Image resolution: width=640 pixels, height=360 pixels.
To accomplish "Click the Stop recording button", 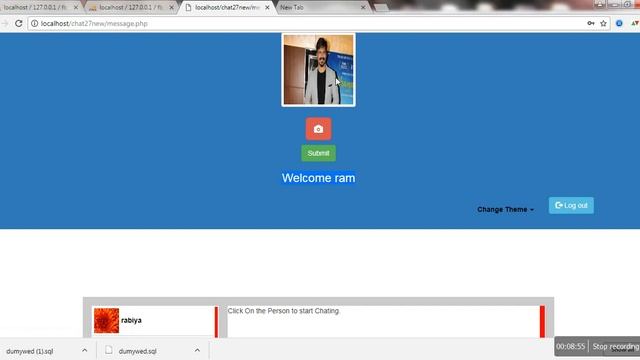I will pyautogui.click(x=615, y=347).
